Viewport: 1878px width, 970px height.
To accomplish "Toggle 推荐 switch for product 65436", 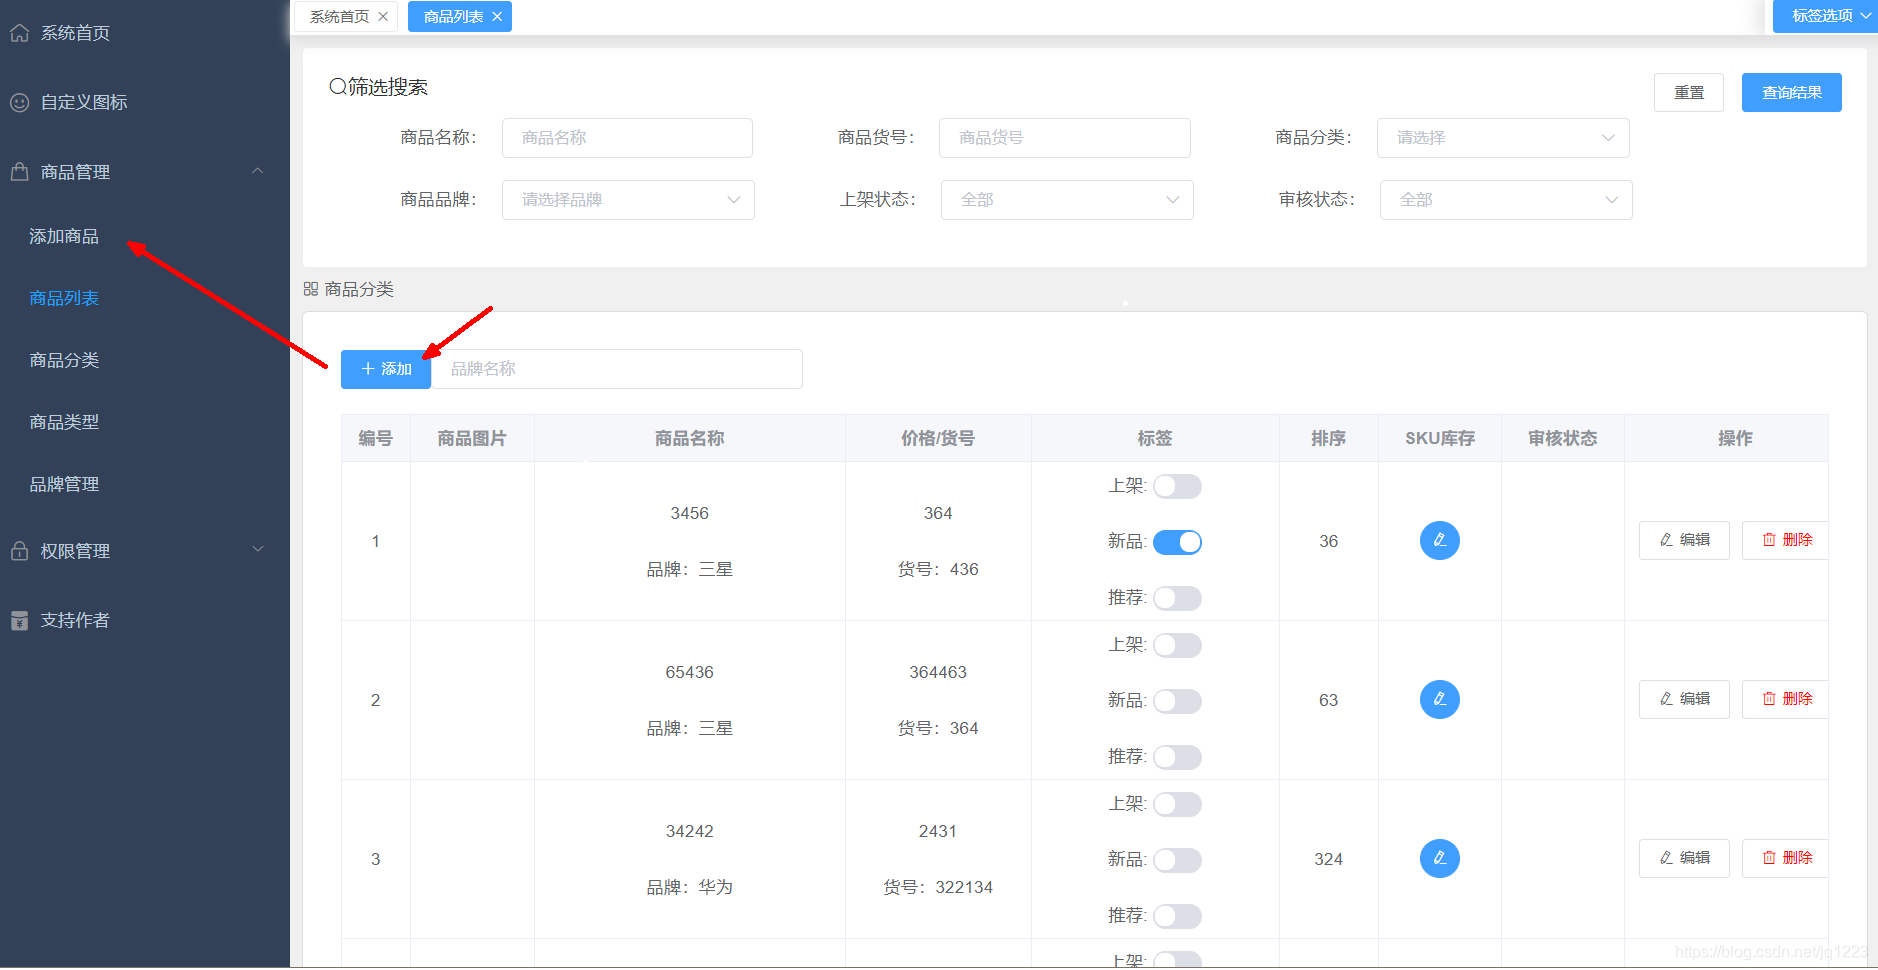I will (1177, 757).
